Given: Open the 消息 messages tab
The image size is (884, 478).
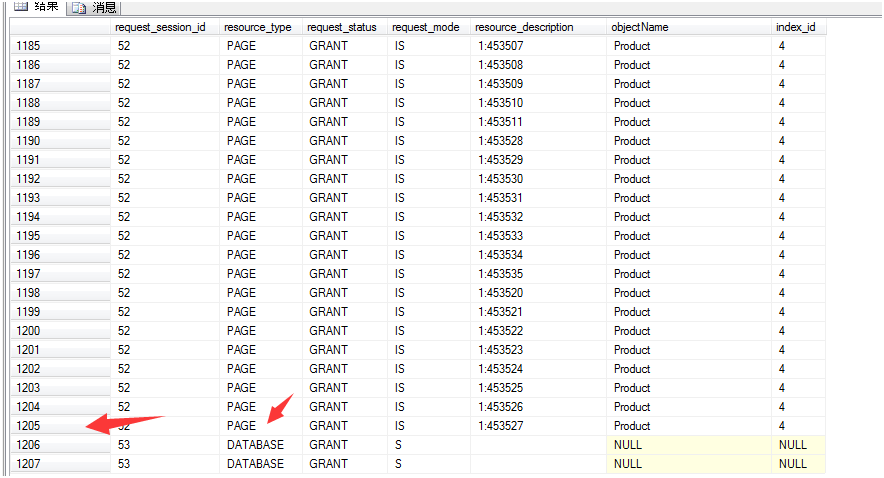Looking at the screenshot, I should pos(94,7).
